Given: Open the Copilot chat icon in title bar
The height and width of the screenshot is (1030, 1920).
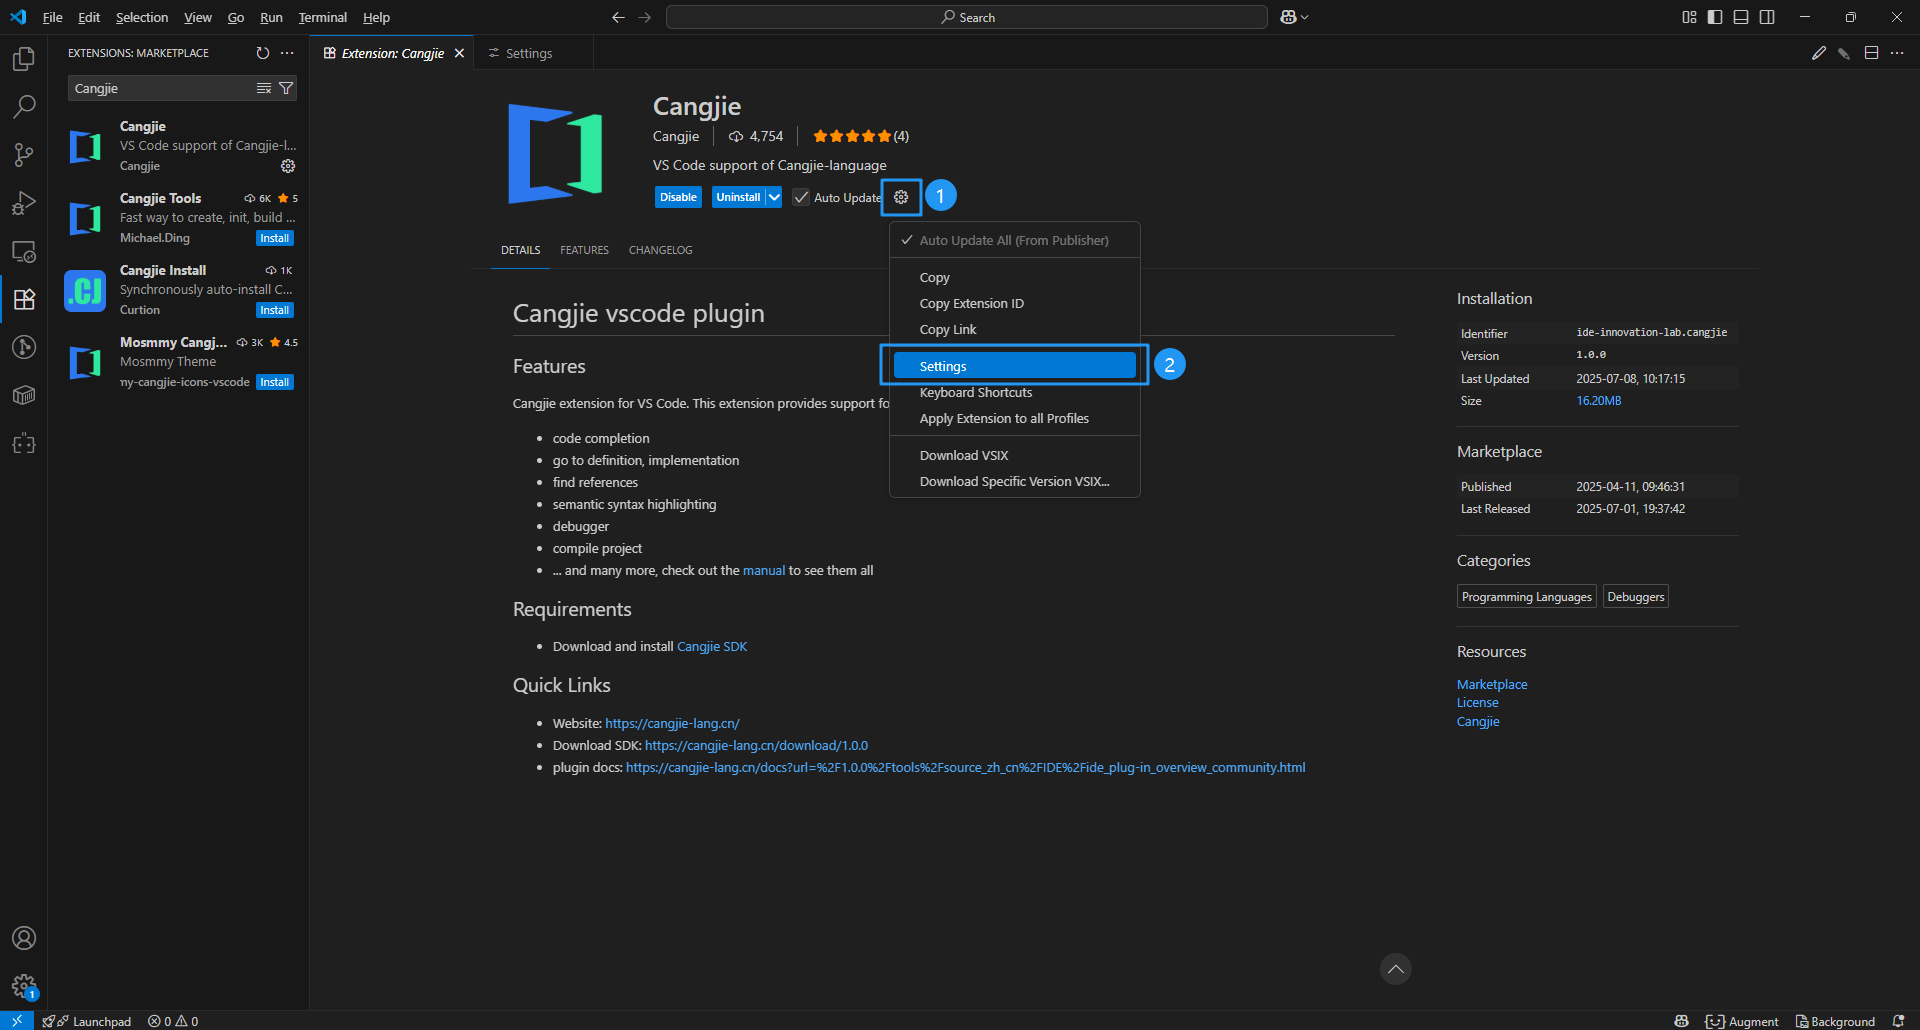Looking at the screenshot, I should pos(1288,17).
